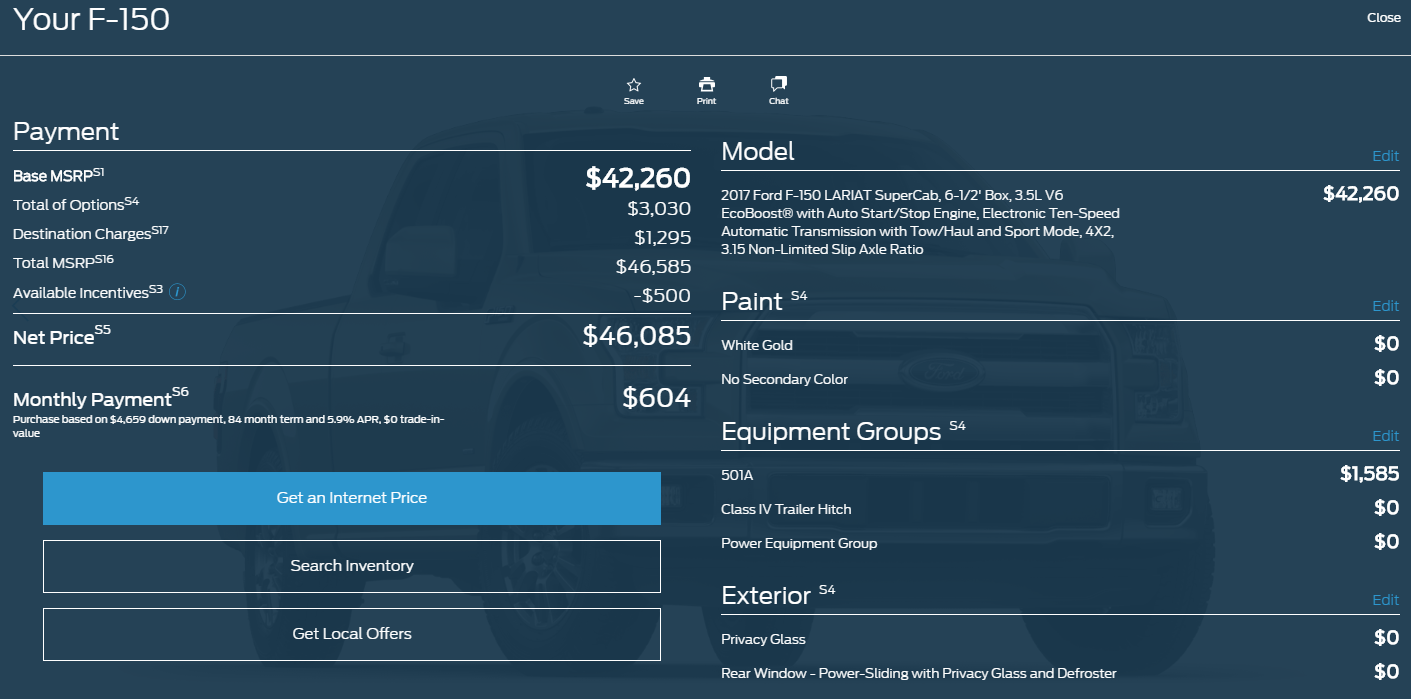
Task: Edit the Exterior section
Action: [1385, 600]
